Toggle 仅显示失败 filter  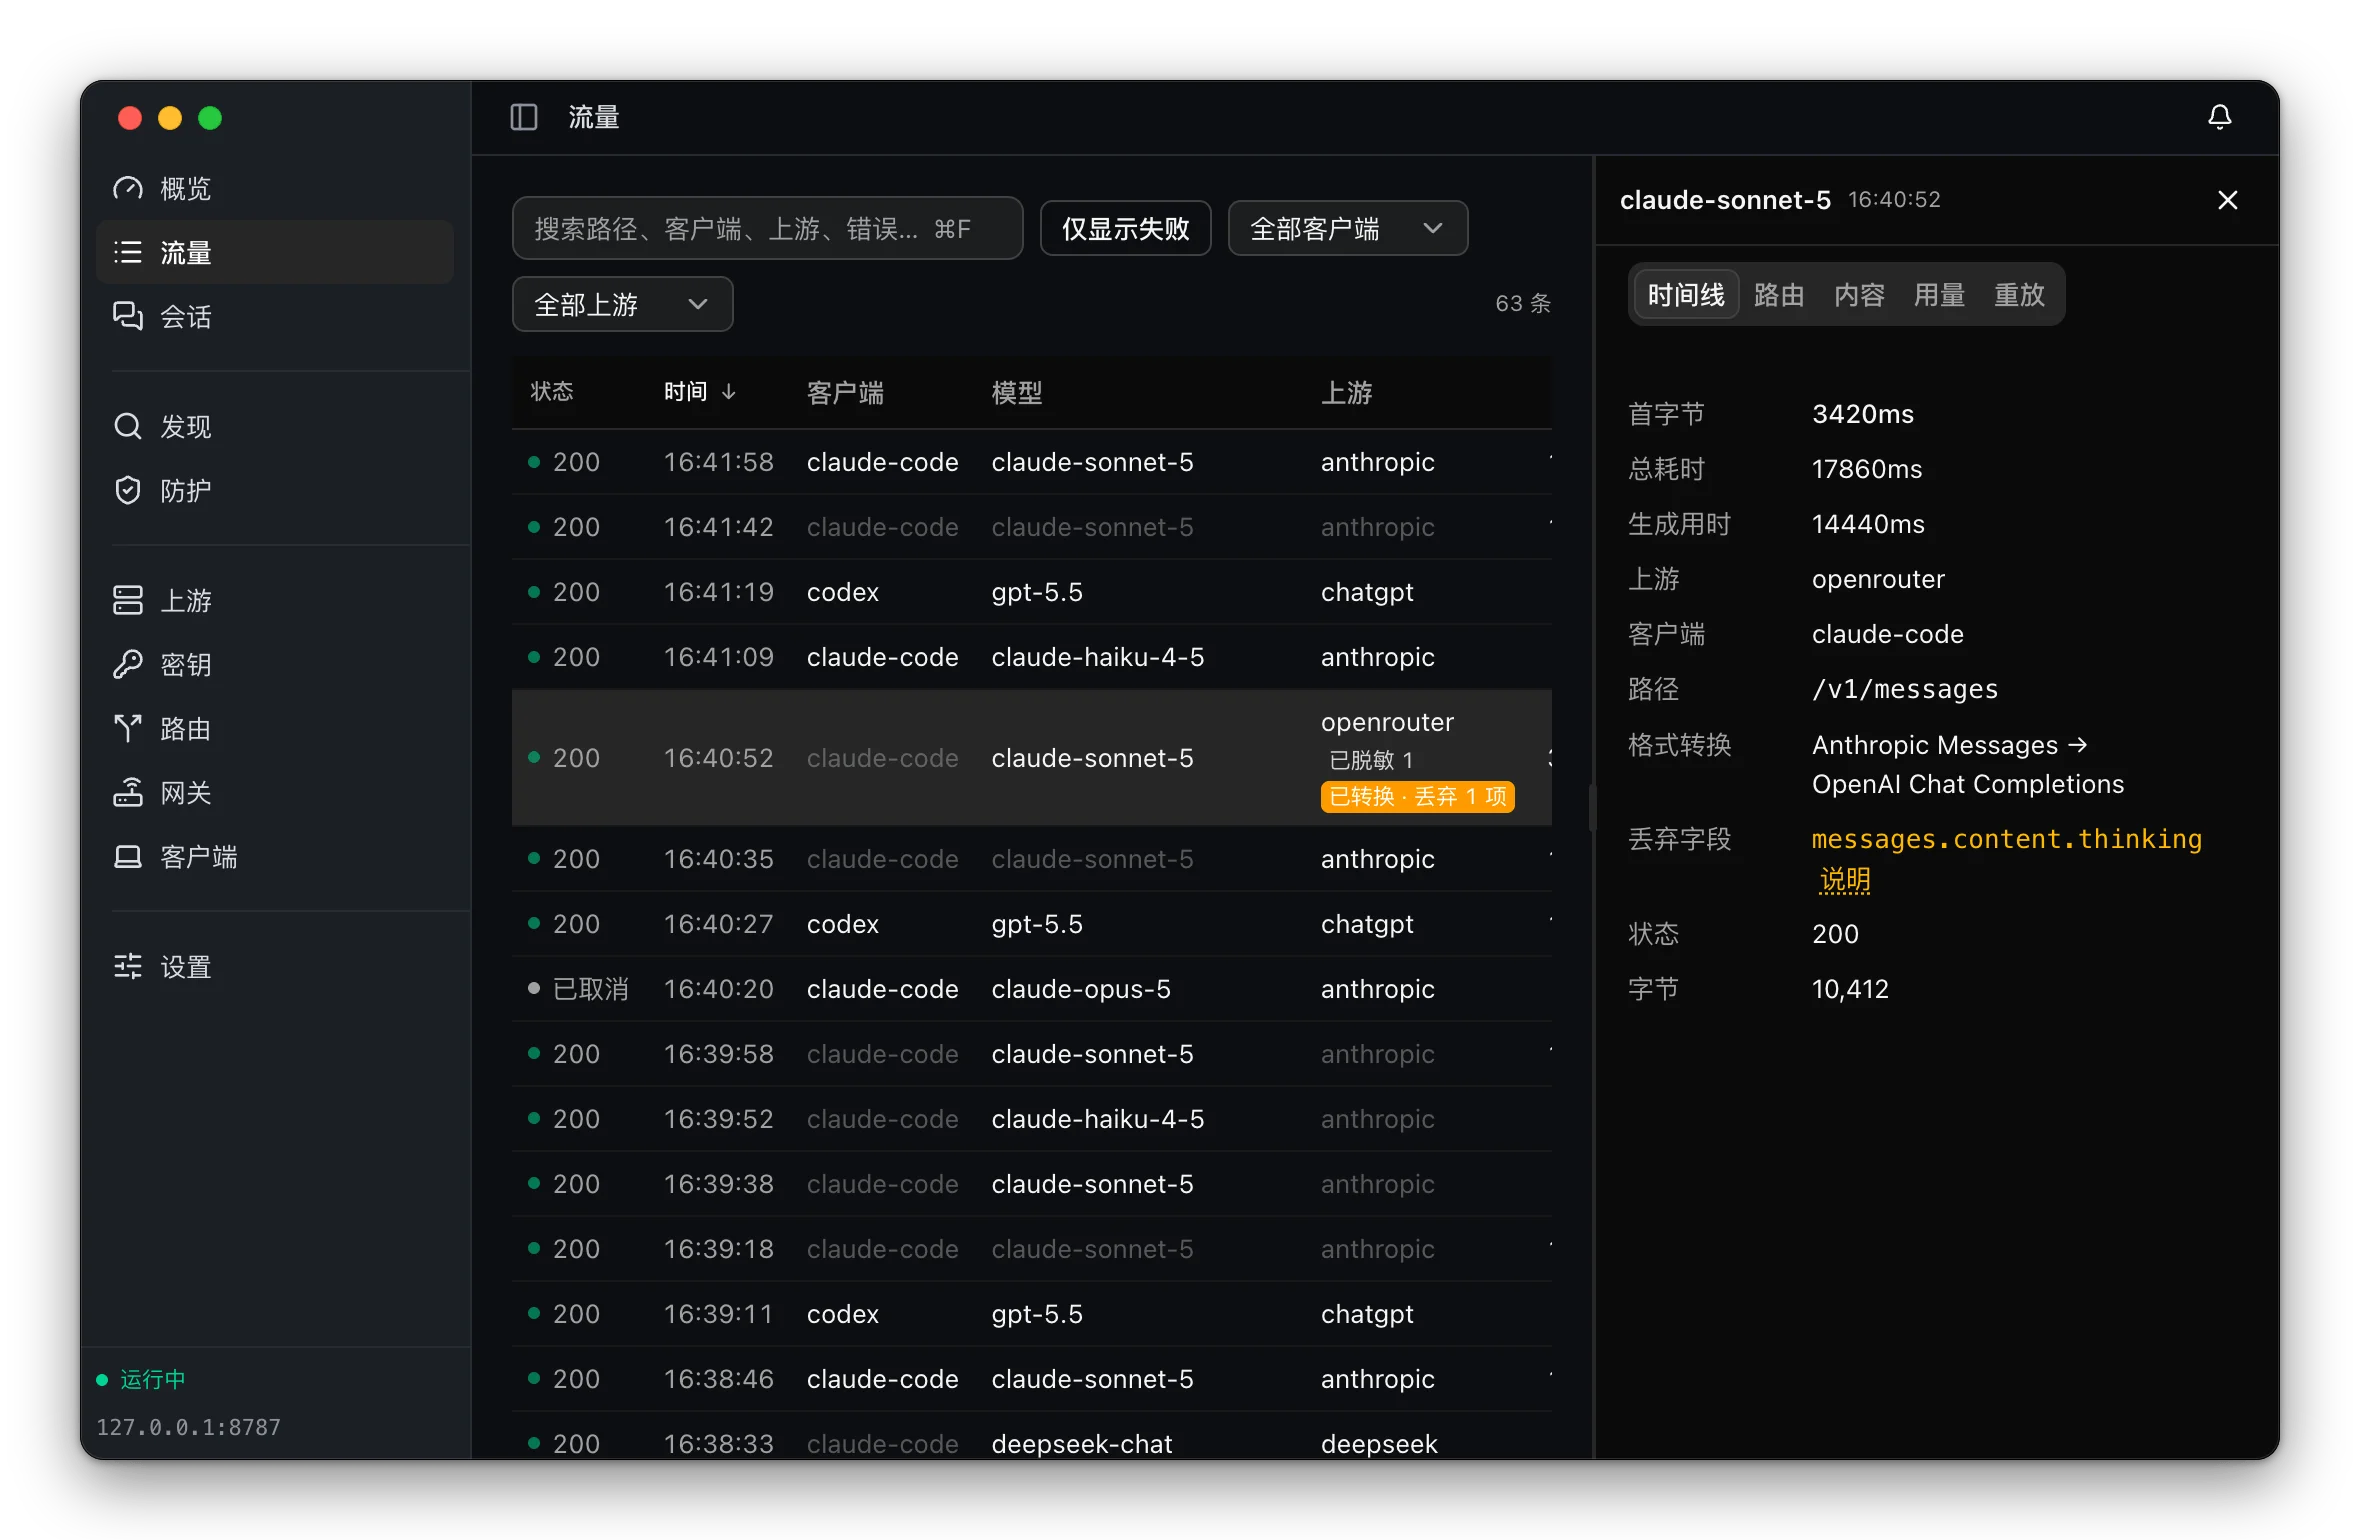pyautogui.click(x=1125, y=228)
